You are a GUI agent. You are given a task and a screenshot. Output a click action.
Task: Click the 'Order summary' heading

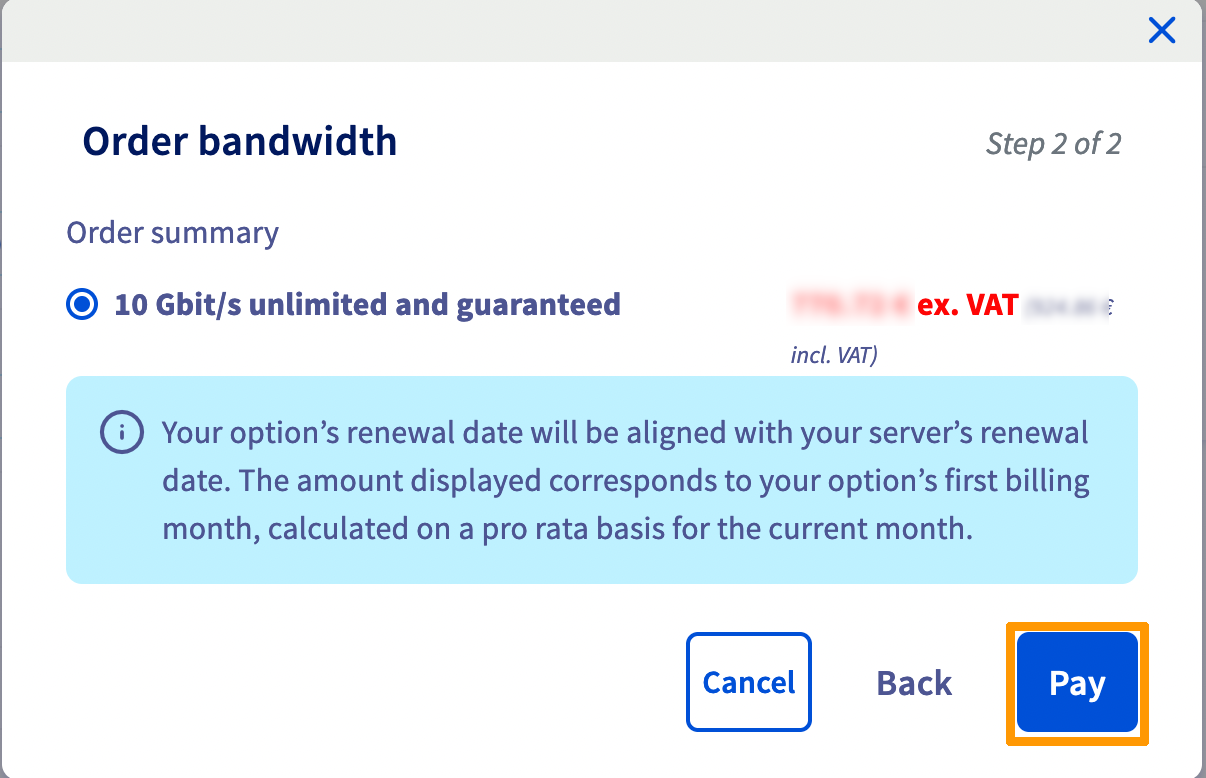pos(172,233)
